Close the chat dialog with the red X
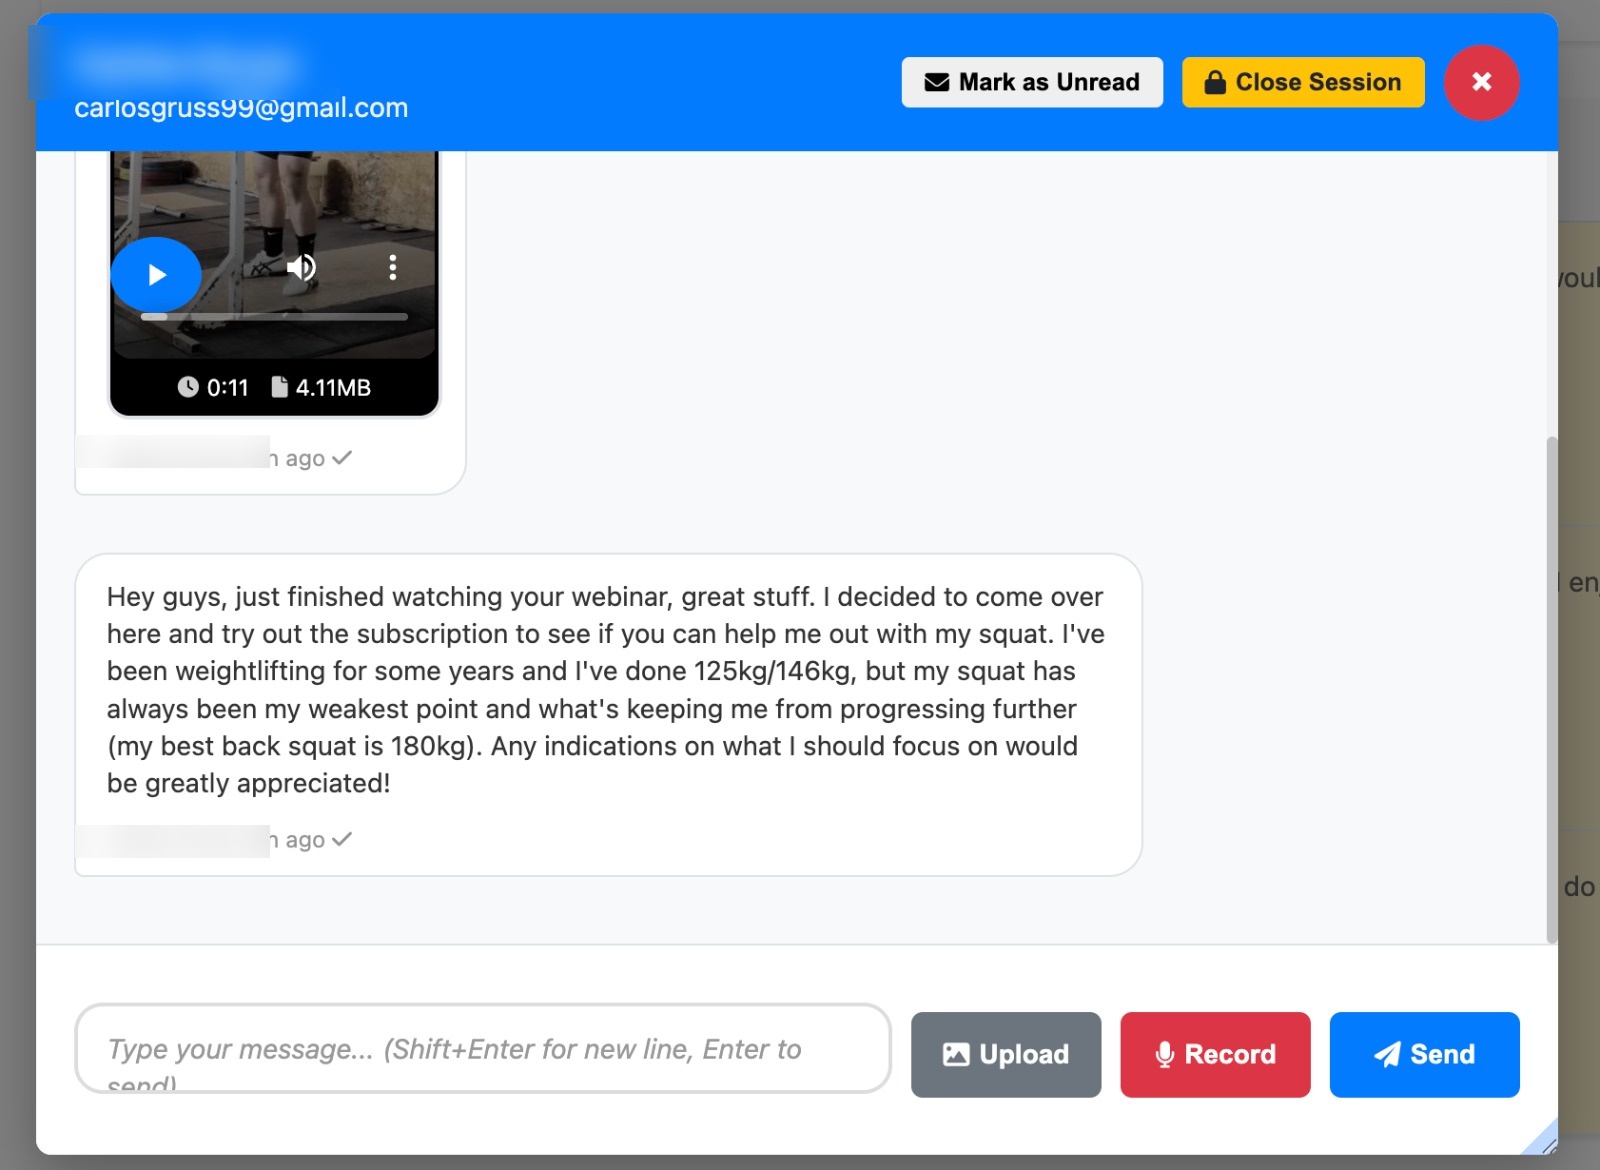This screenshot has width=1600, height=1170. click(1481, 82)
